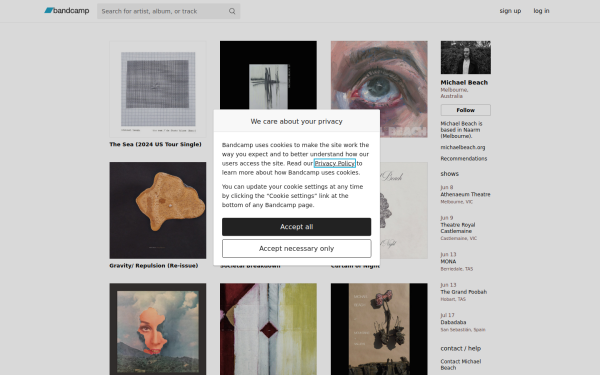Click the 'shows' sidebar heading

pos(449,174)
